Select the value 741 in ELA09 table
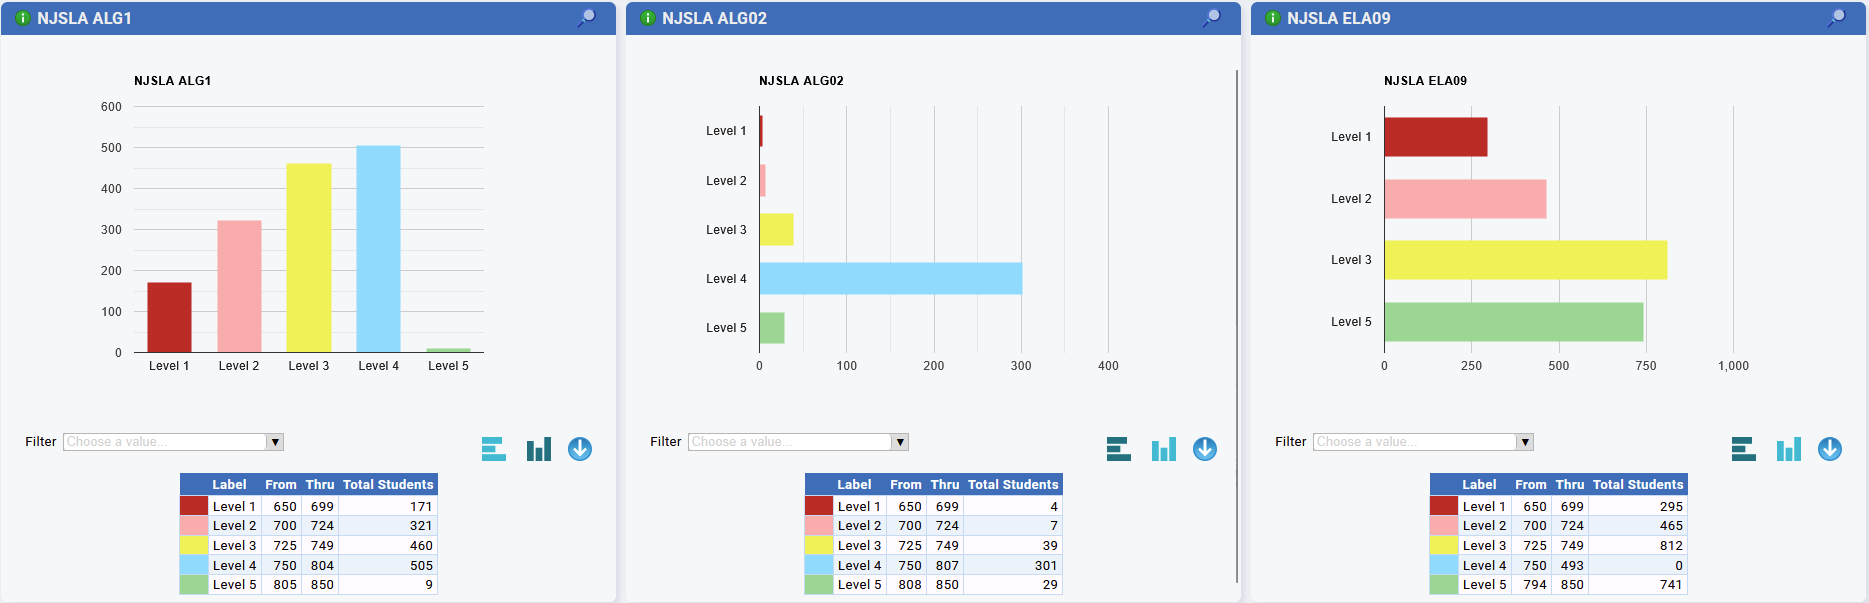 [x=1671, y=585]
